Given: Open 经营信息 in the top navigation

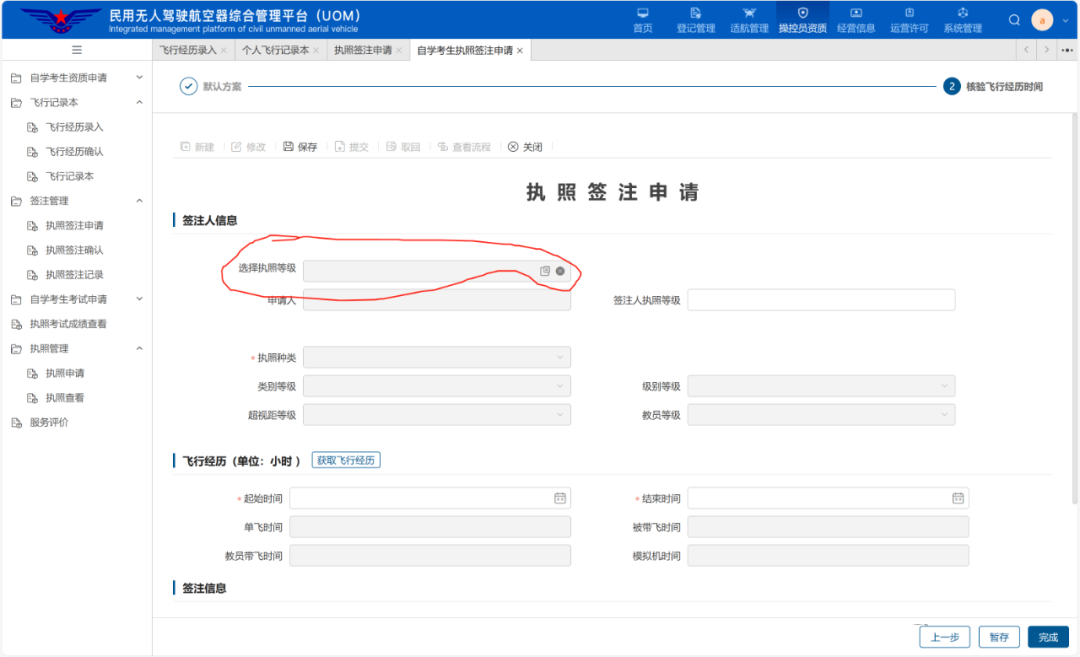Looking at the screenshot, I should [856, 20].
